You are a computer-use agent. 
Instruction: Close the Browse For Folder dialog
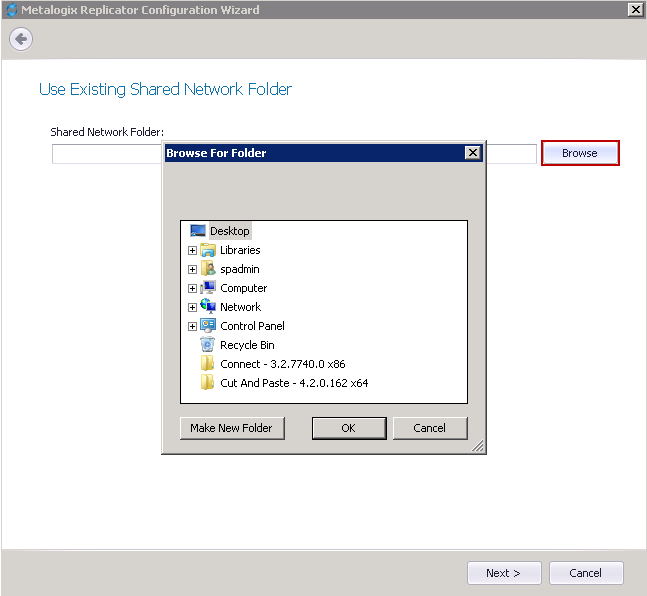click(x=473, y=153)
